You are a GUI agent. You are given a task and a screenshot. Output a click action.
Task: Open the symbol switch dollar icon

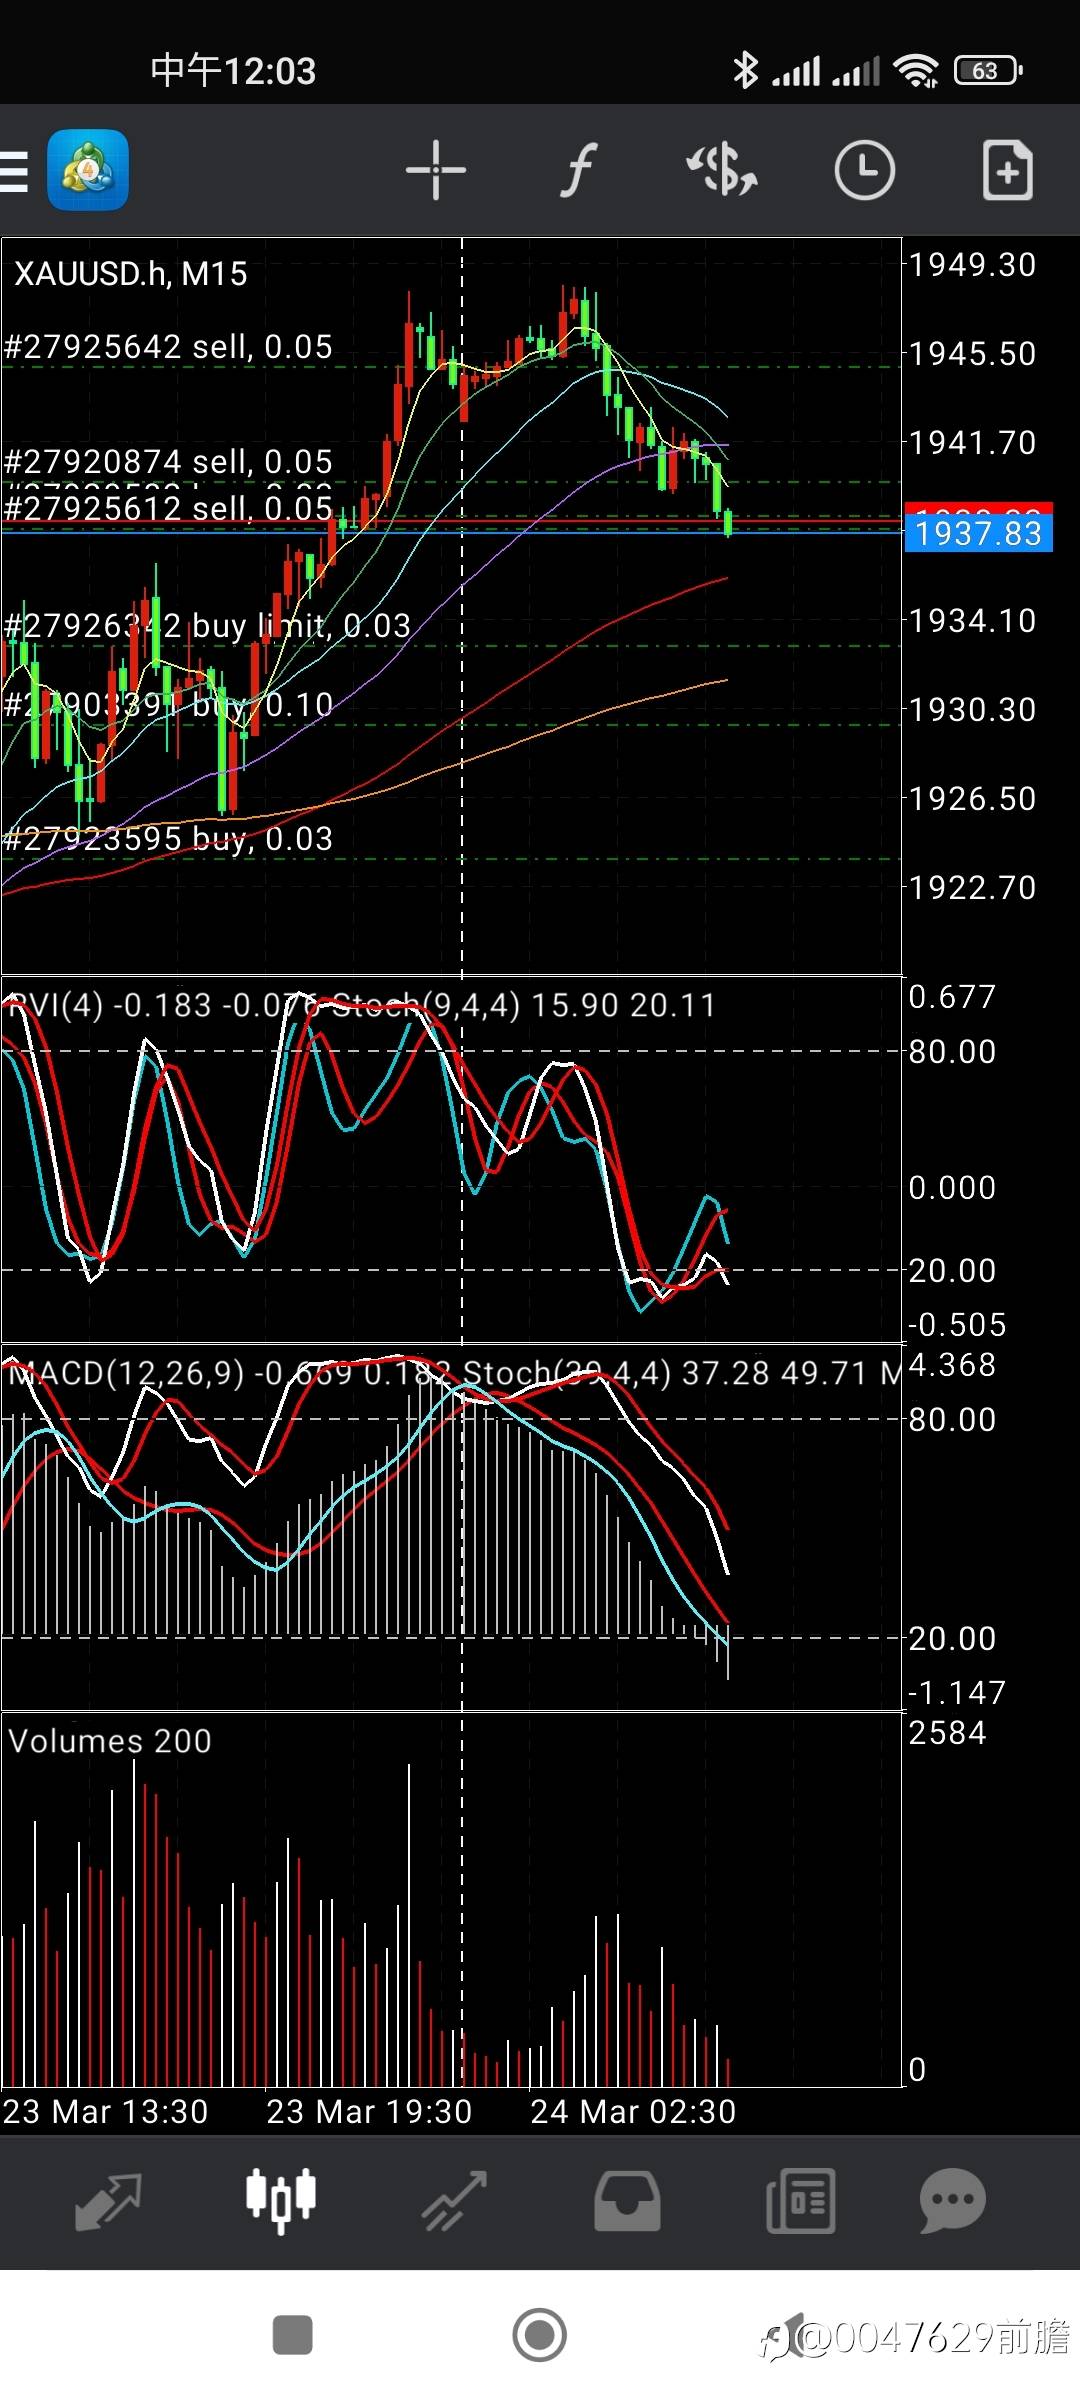pyautogui.click(x=722, y=170)
